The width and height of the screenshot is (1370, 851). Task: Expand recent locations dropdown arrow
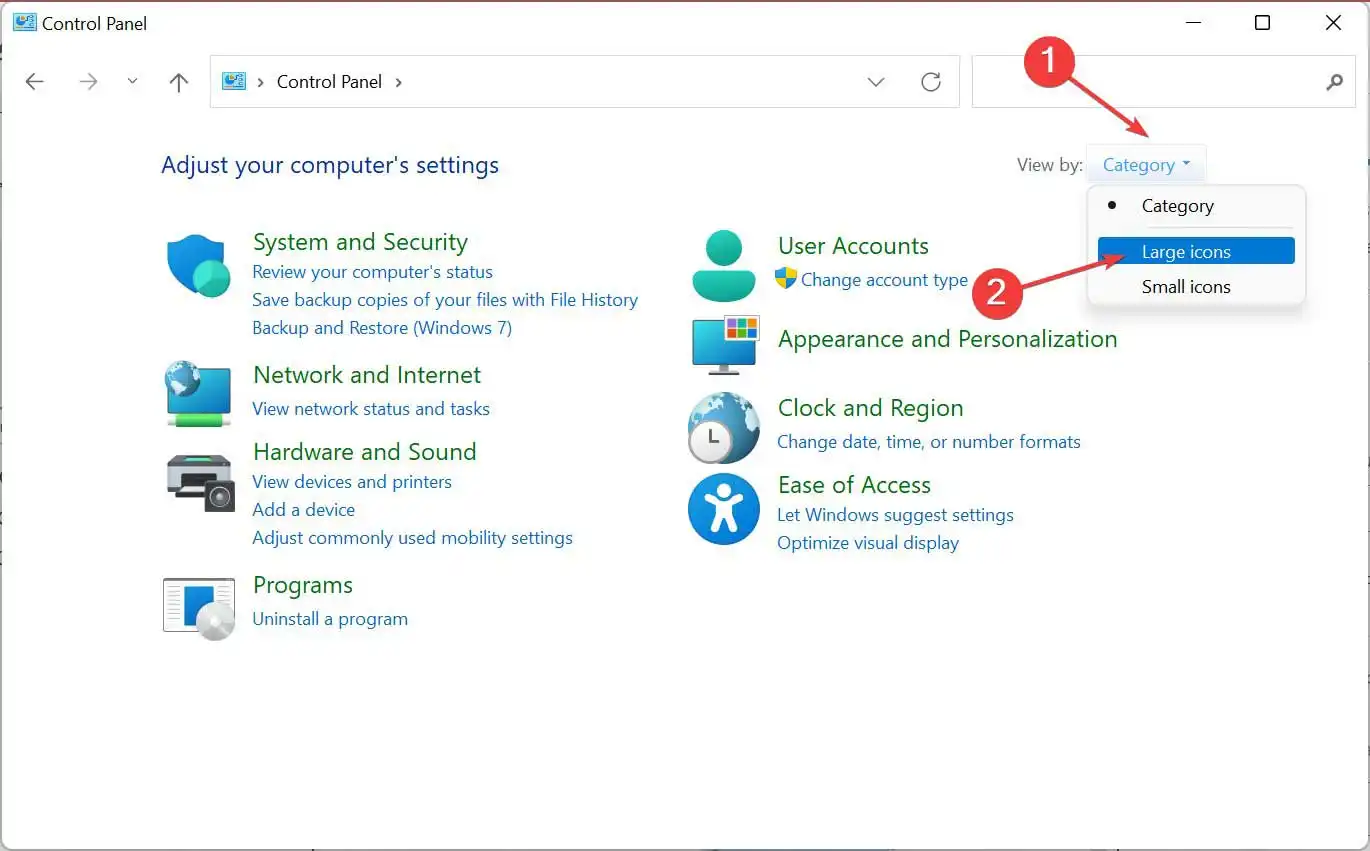[133, 82]
